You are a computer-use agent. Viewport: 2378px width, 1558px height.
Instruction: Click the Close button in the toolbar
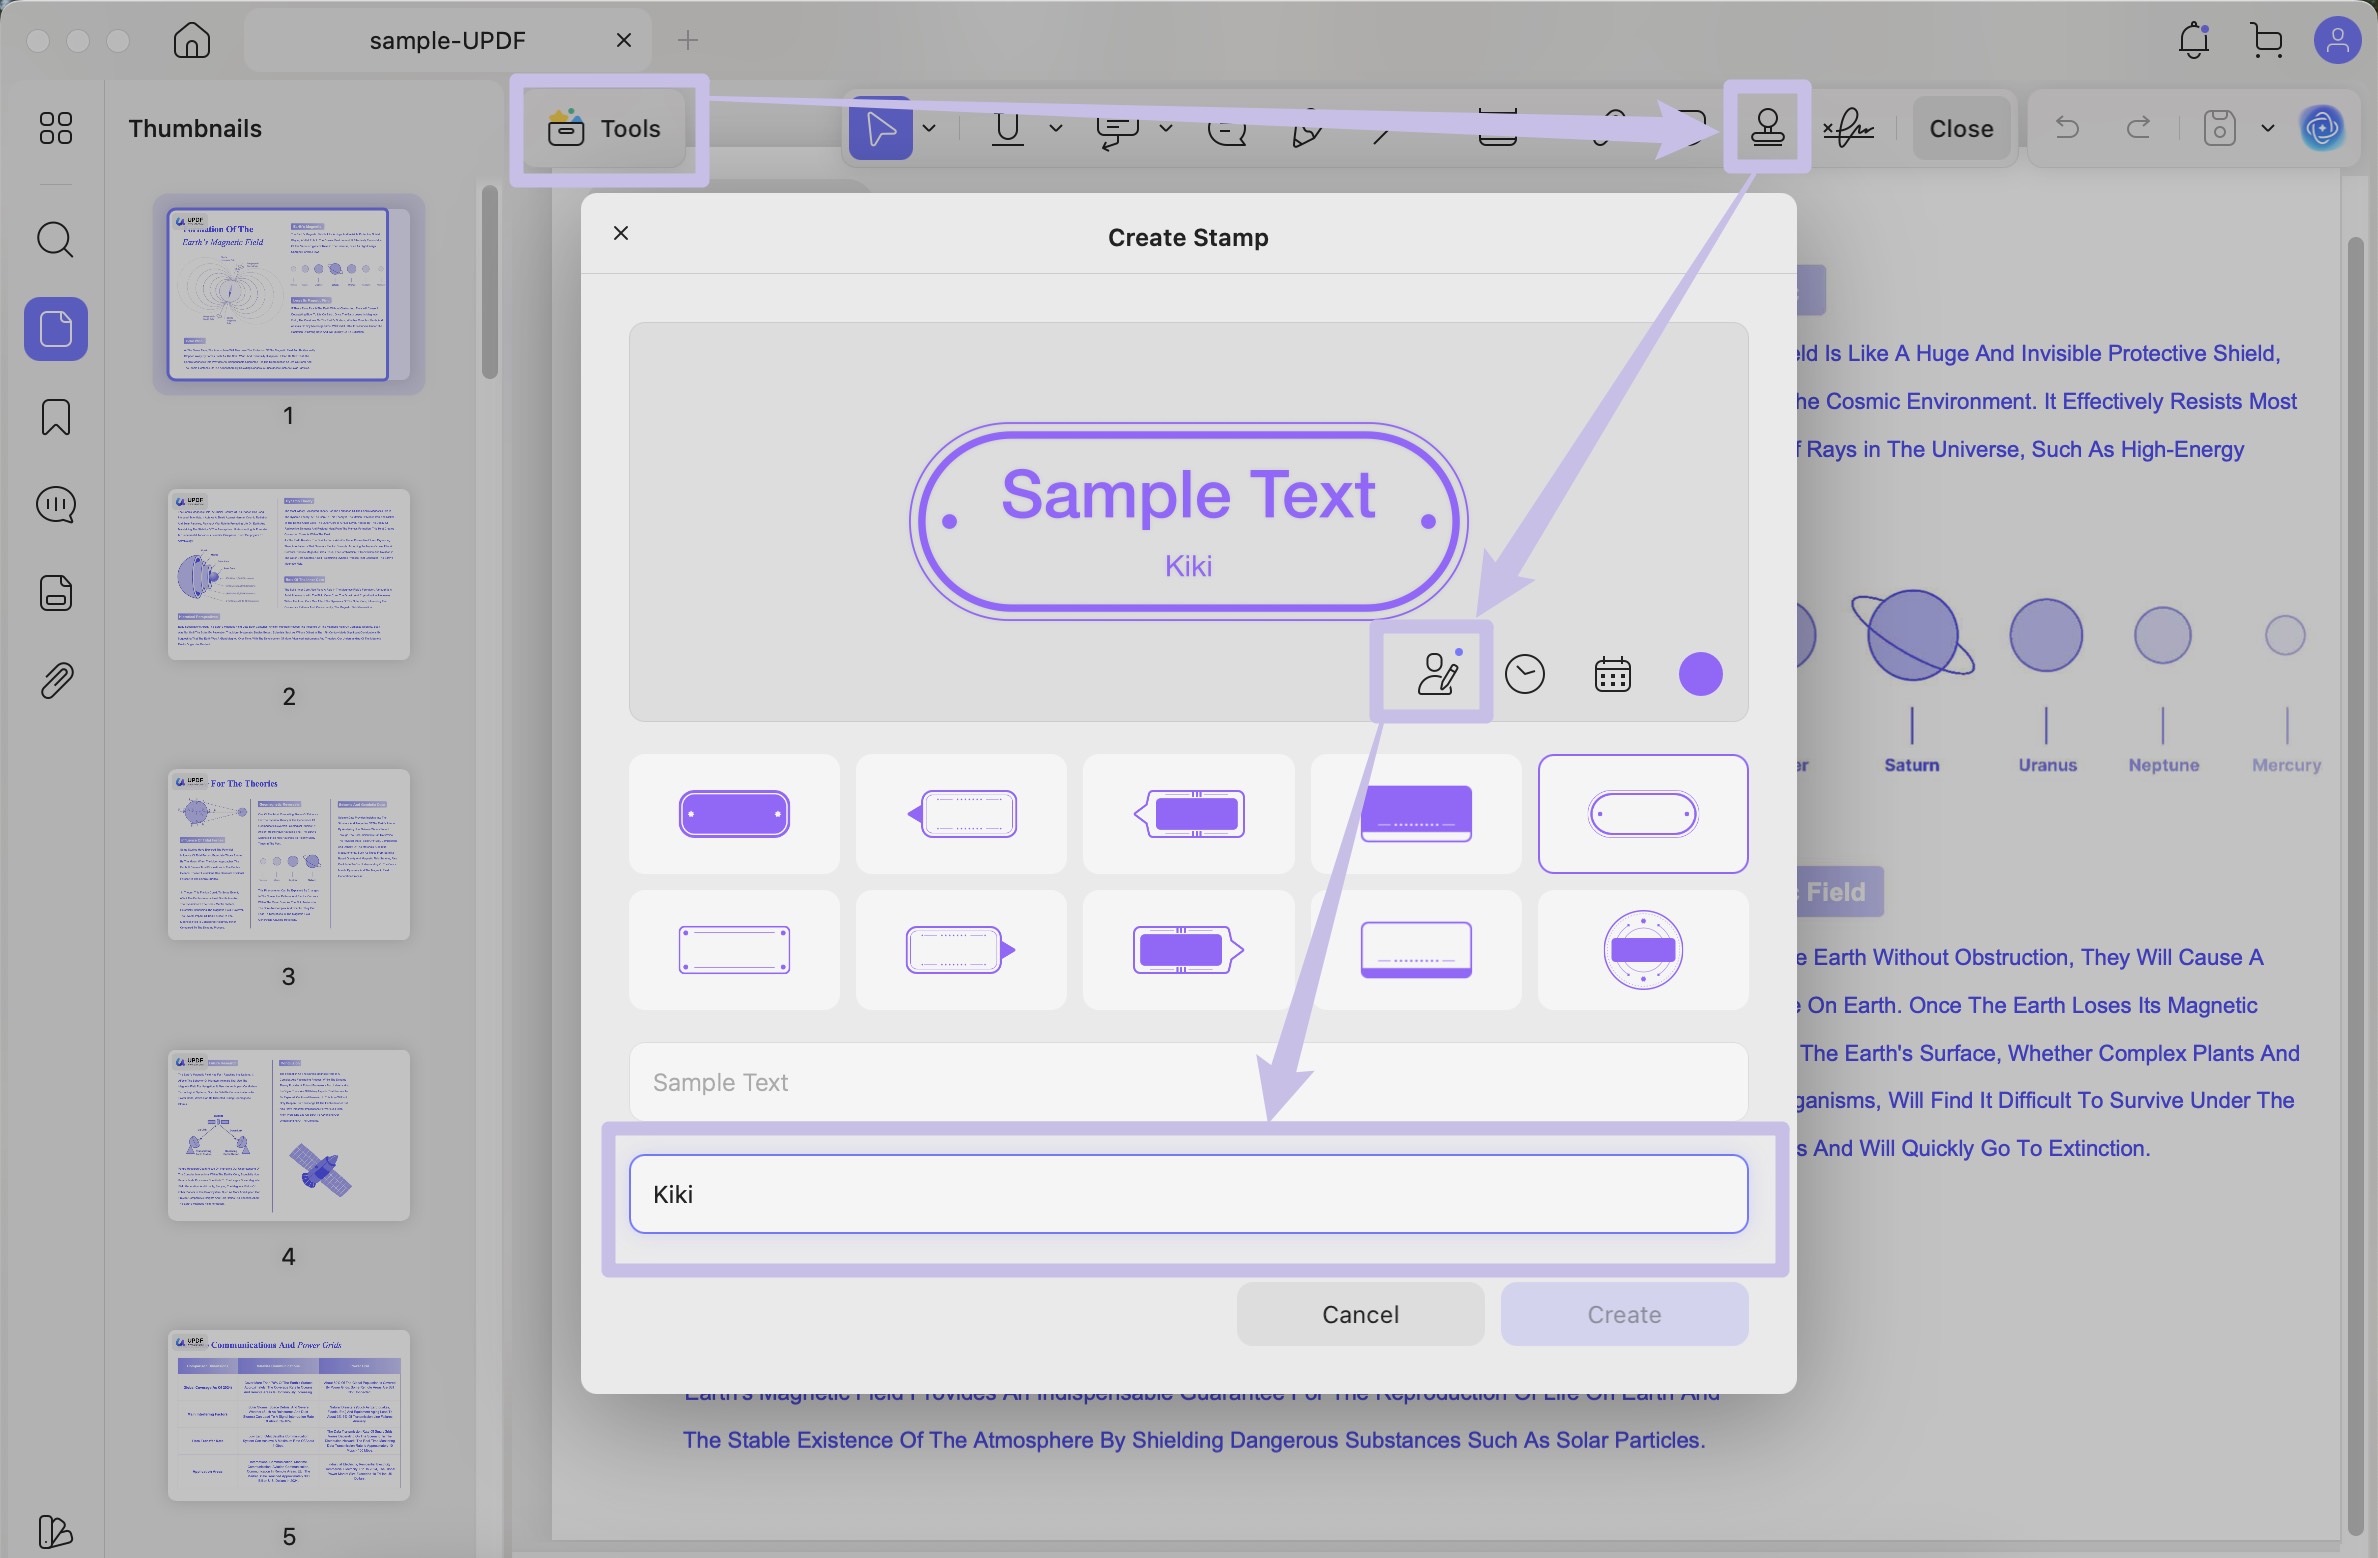coord(1959,128)
